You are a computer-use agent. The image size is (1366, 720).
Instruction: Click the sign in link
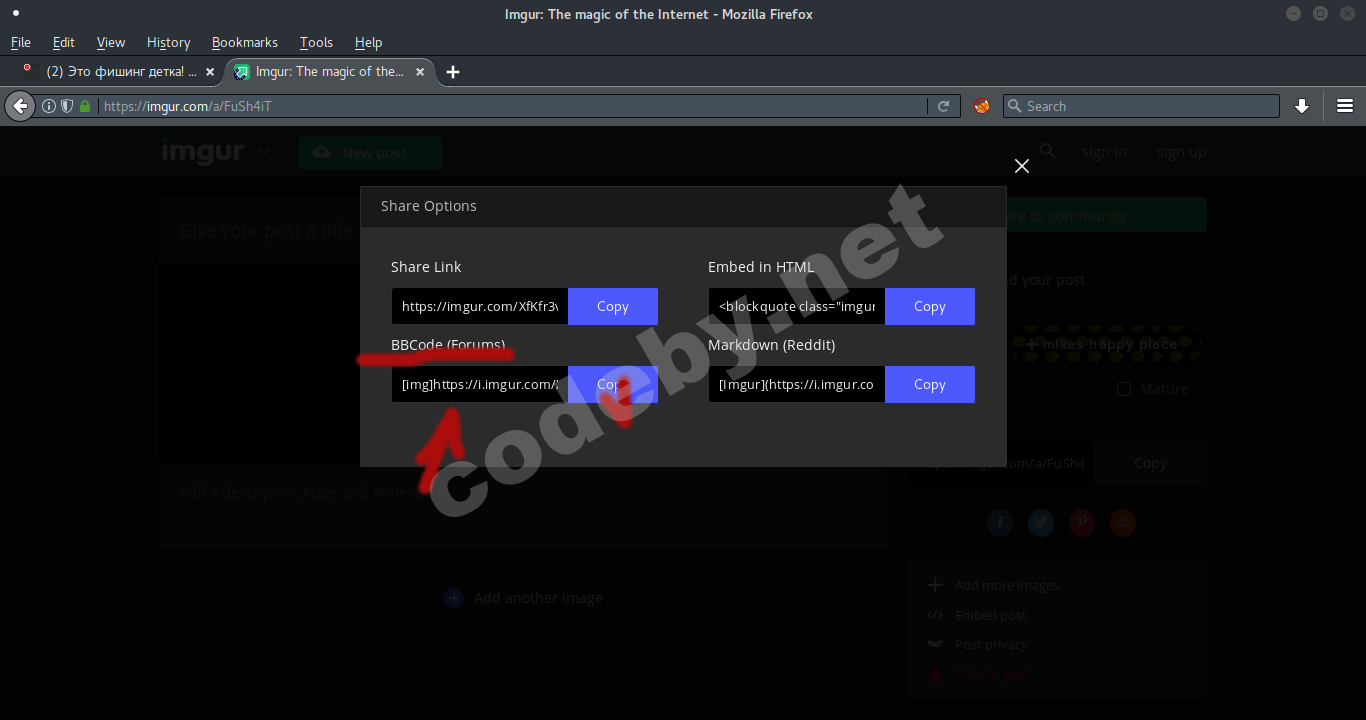tap(1104, 152)
